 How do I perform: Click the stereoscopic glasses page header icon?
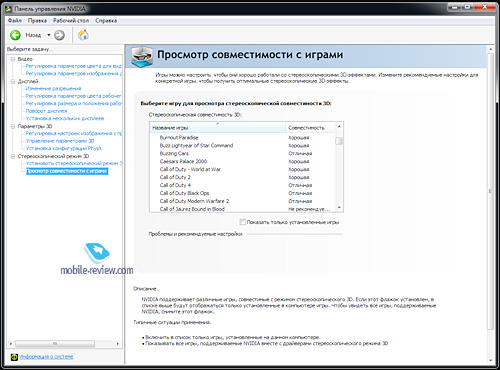pyautogui.click(x=142, y=56)
